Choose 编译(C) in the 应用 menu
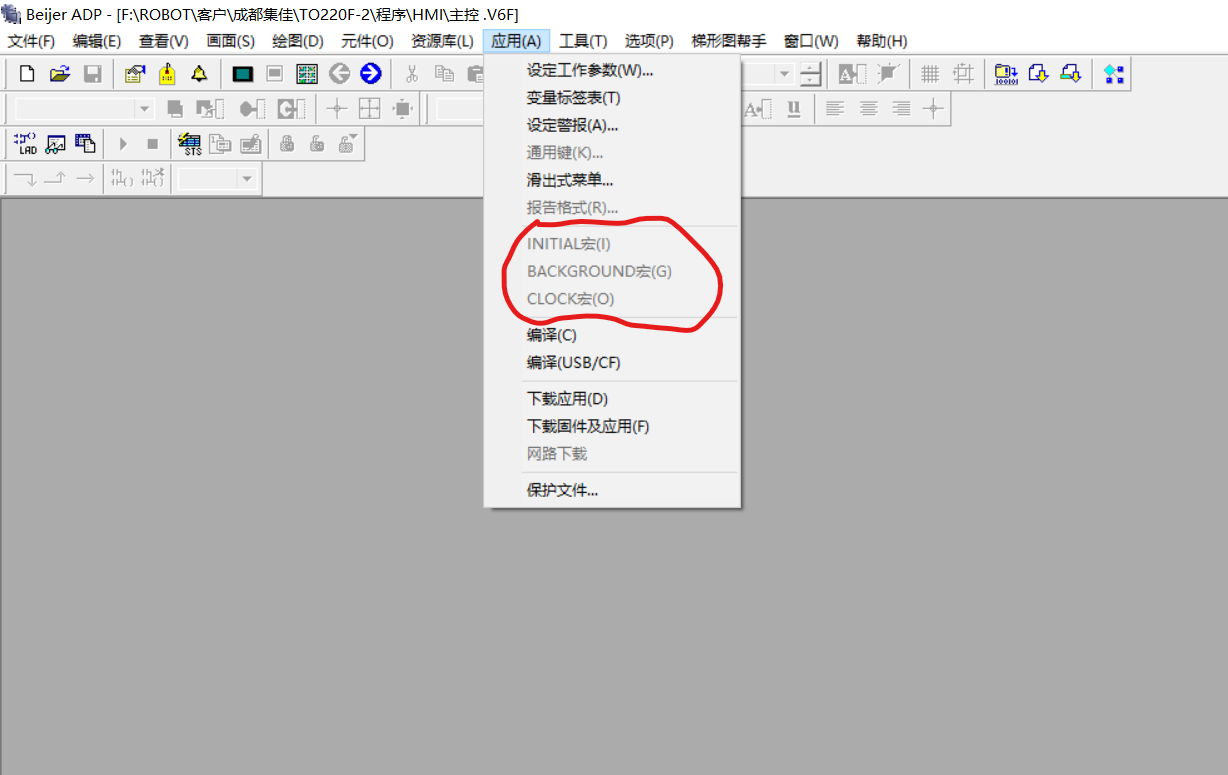The height and width of the screenshot is (775, 1228). [x=551, y=335]
